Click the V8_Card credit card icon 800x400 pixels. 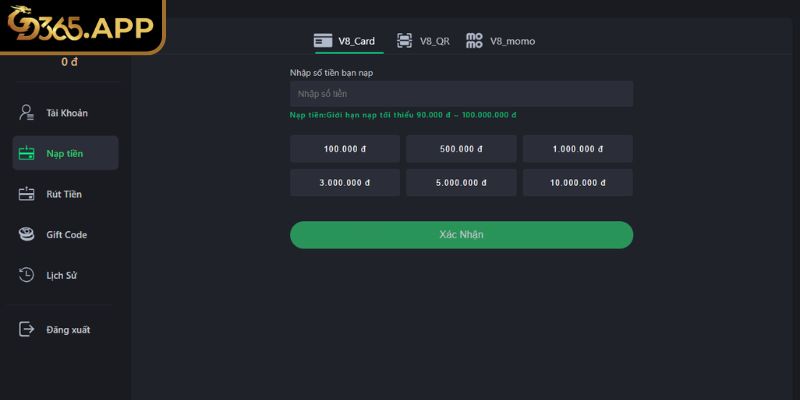(323, 41)
